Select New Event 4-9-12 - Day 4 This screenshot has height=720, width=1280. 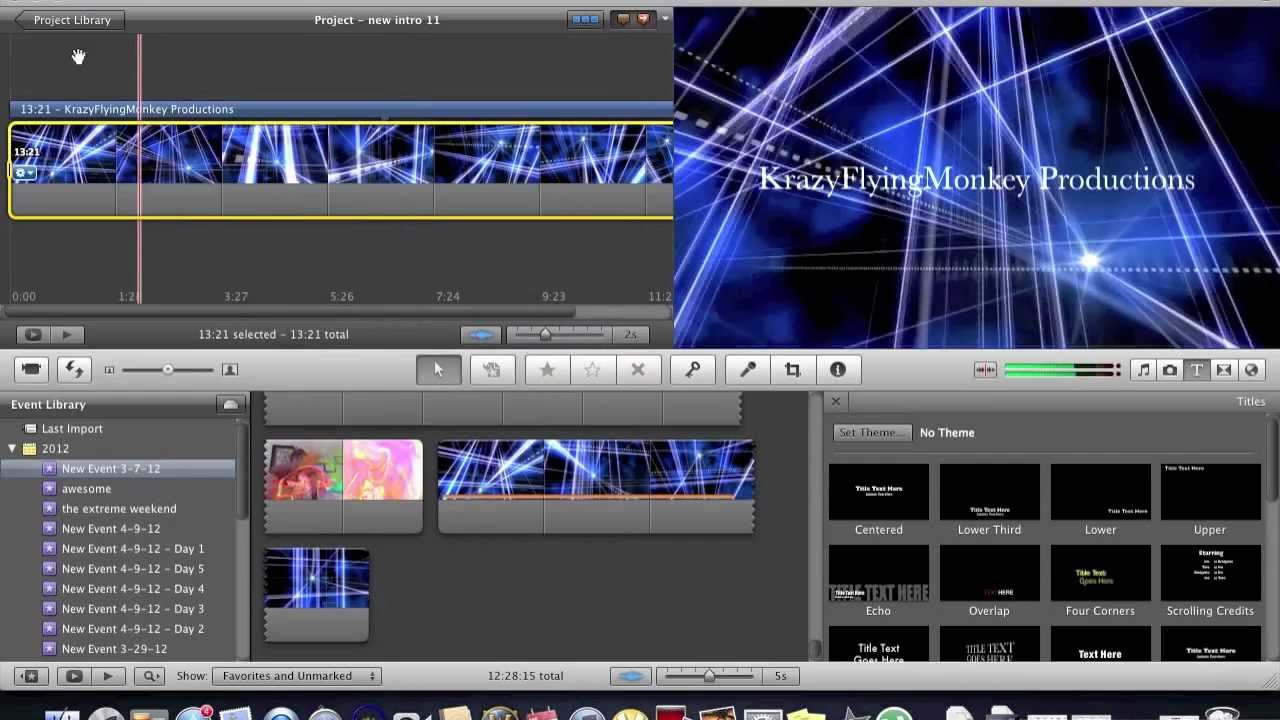(133, 589)
